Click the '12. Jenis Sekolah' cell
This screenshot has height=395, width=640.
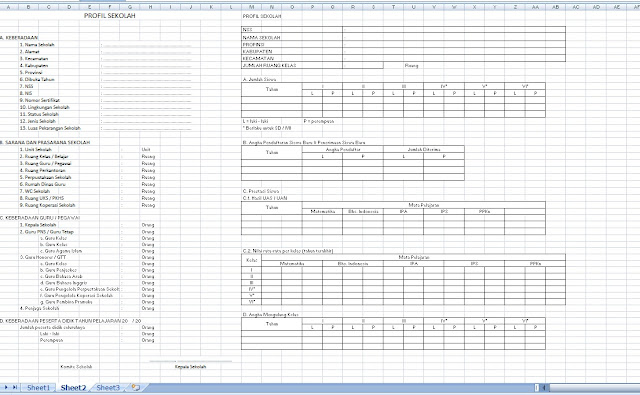(x=38, y=121)
